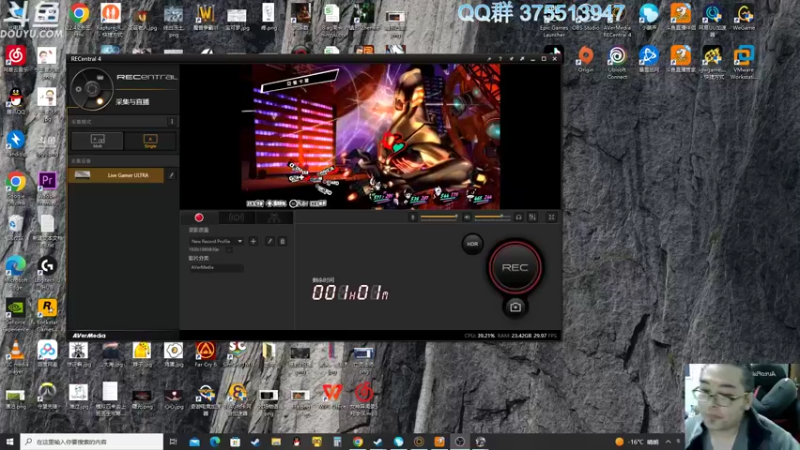Select Single capture mode
This screenshot has height=450, width=800.
[151, 141]
